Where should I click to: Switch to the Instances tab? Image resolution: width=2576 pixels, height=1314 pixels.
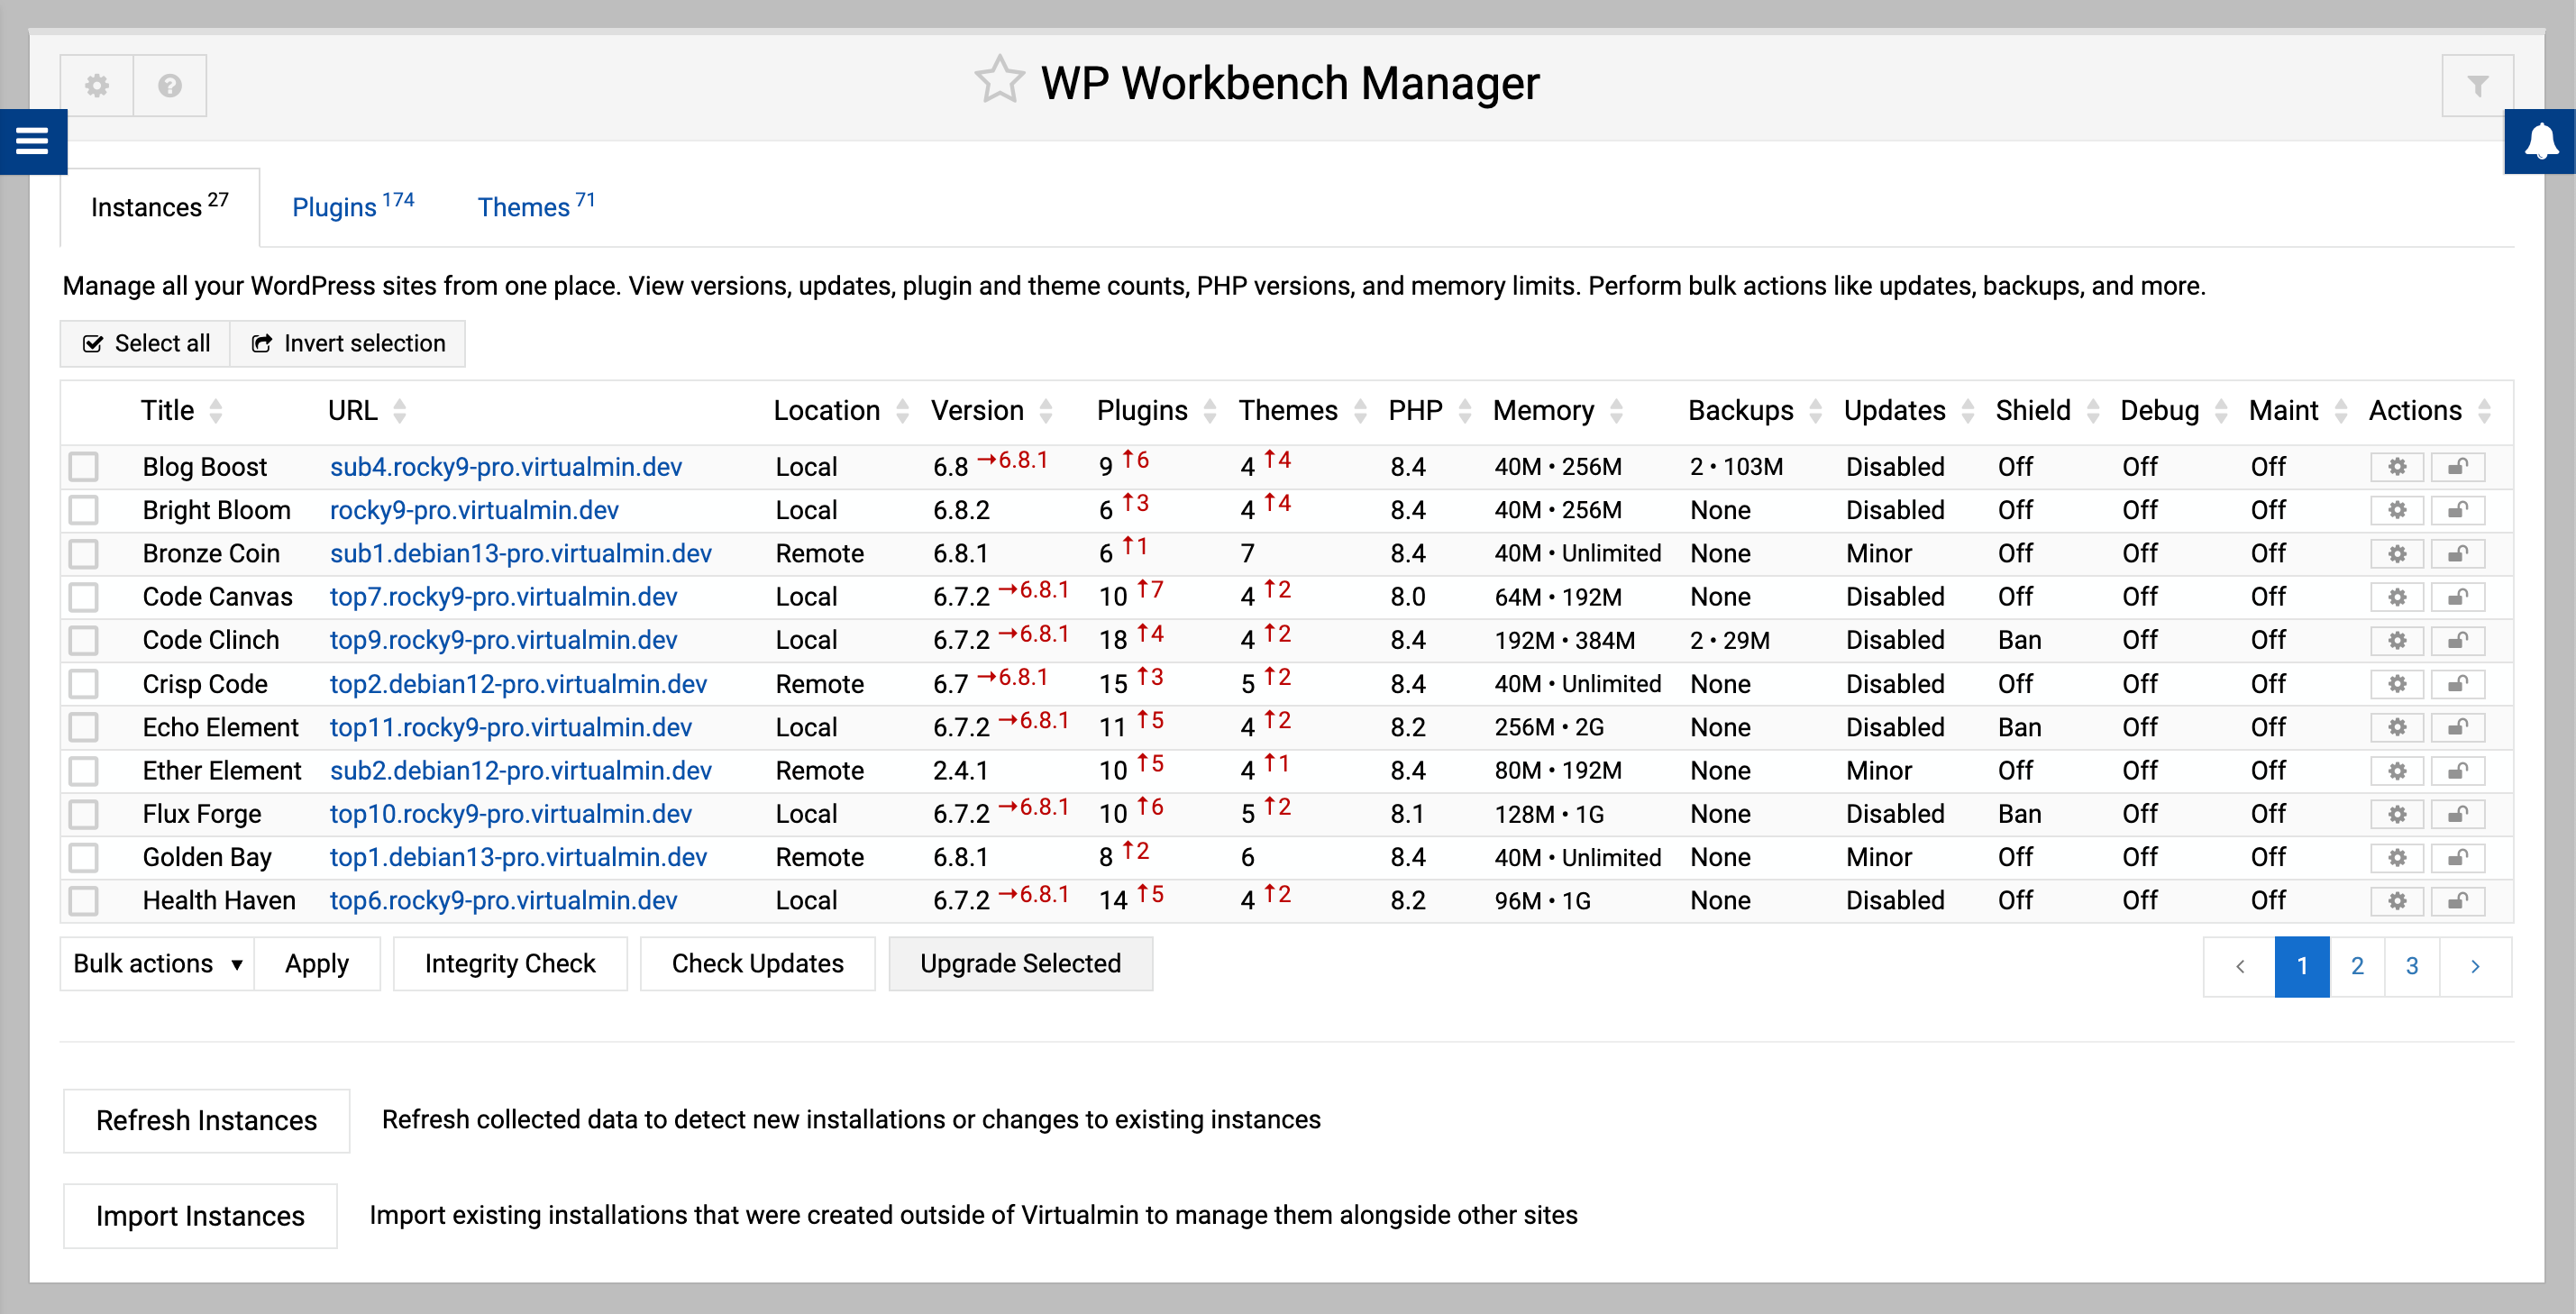click(x=160, y=206)
